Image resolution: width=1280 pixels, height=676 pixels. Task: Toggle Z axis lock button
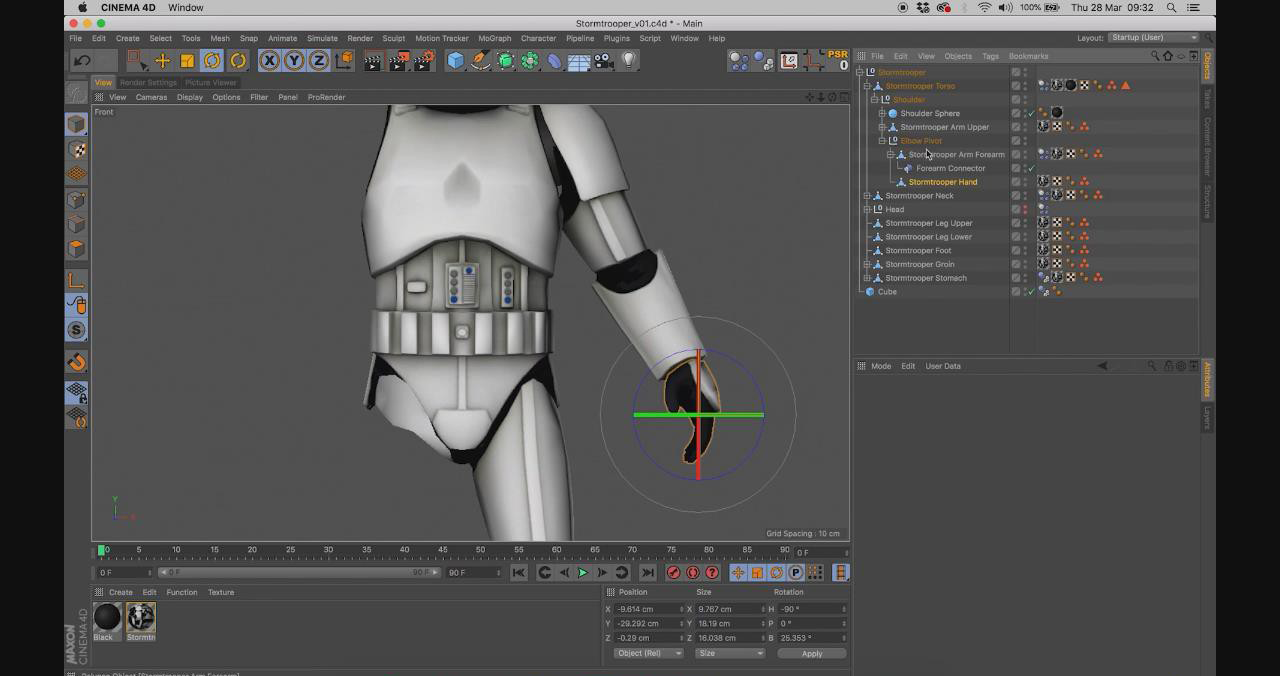click(318, 61)
